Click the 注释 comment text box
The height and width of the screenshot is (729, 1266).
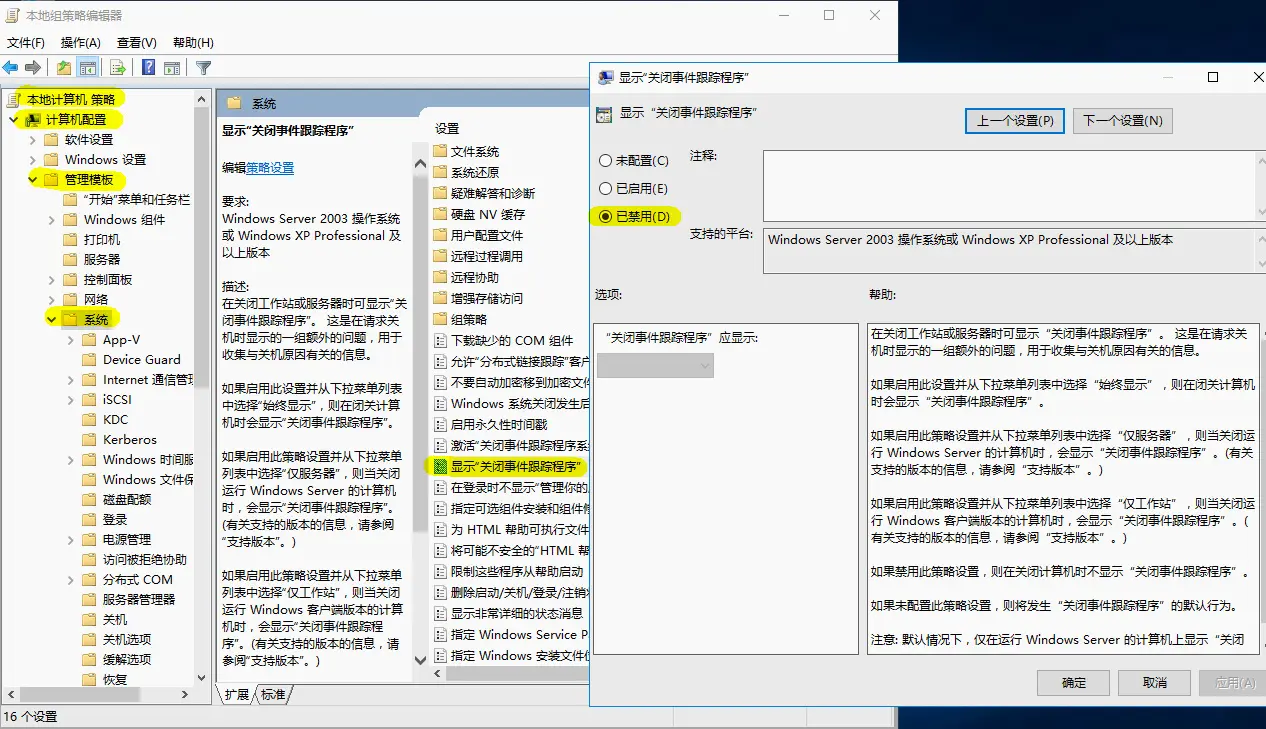(1008, 186)
